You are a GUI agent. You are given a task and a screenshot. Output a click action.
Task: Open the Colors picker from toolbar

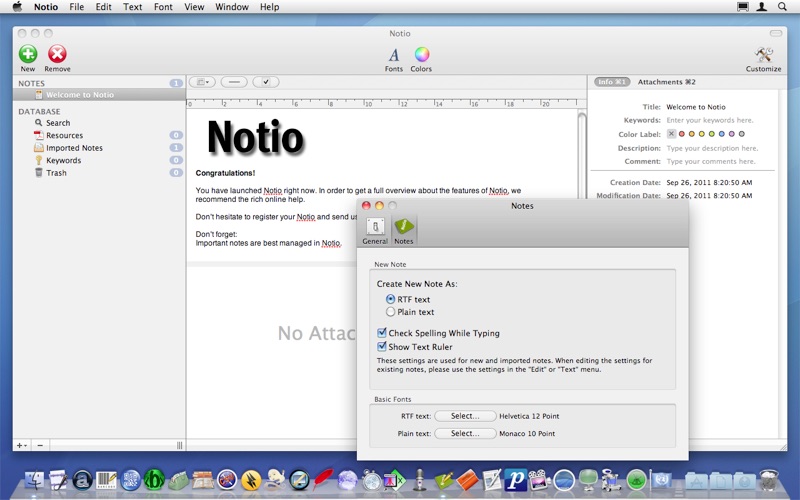[x=421, y=54]
